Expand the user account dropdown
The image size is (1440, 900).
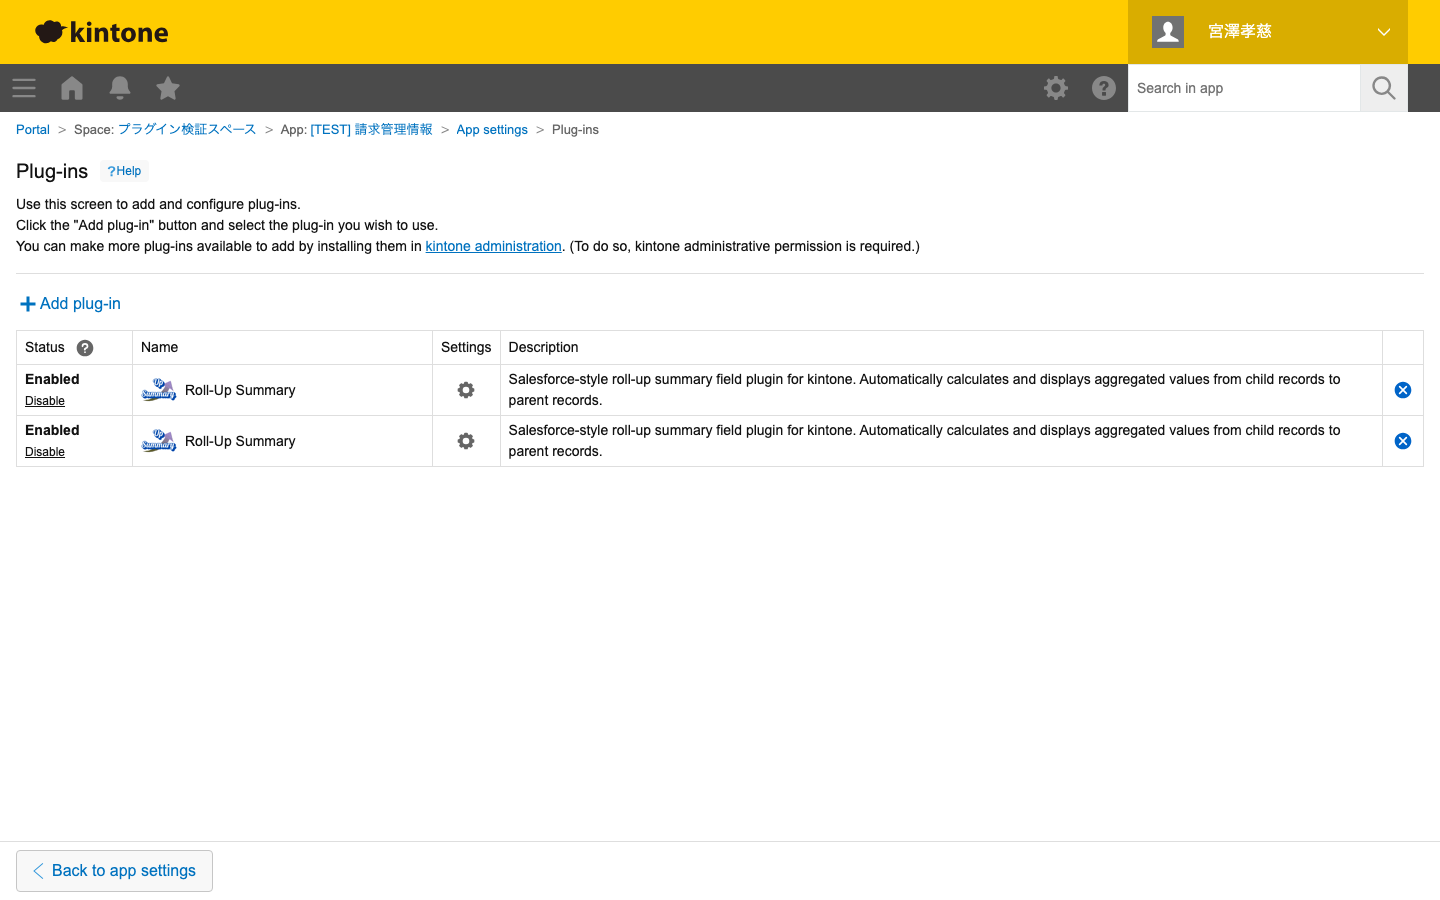(1383, 32)
